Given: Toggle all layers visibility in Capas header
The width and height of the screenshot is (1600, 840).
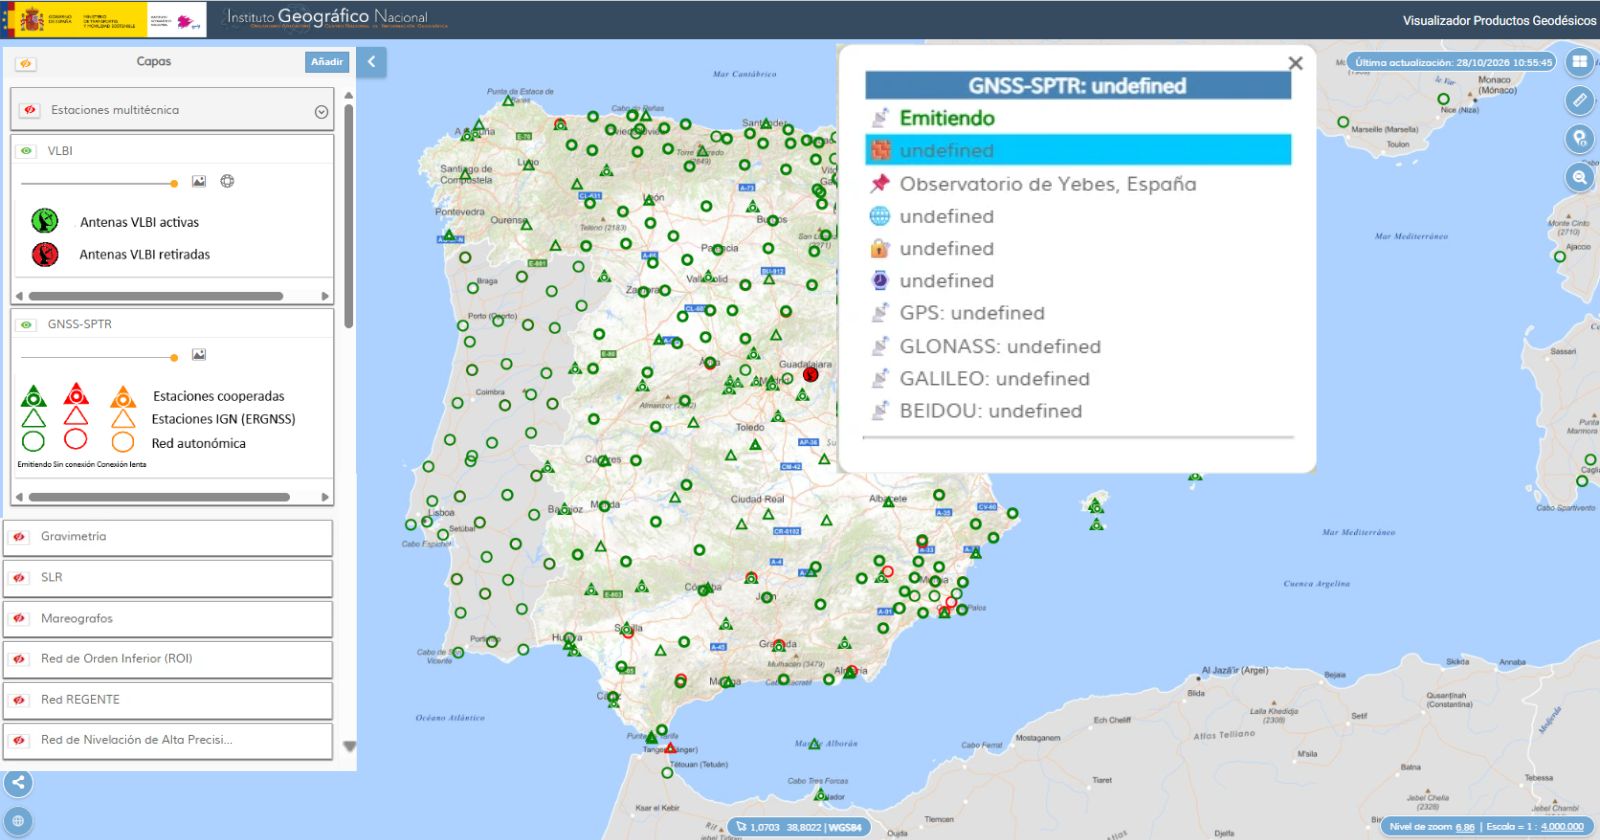Looking at the screenshot, I should 26,63.
